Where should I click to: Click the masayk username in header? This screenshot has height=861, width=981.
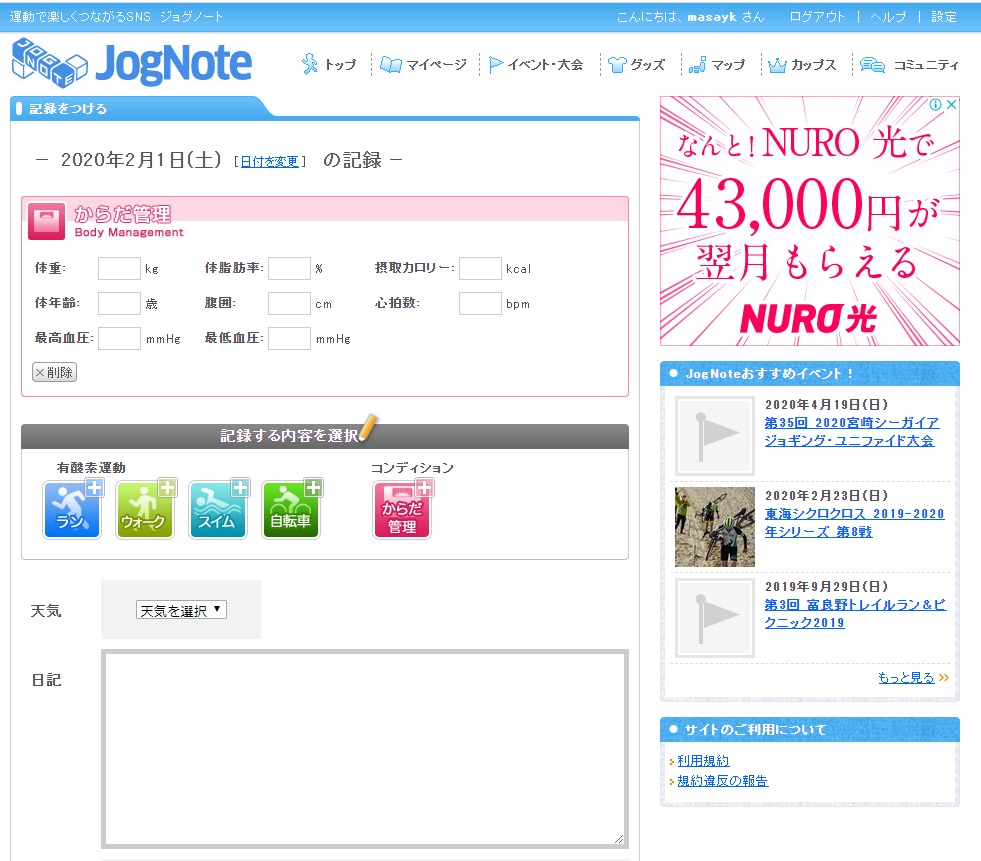click(712, 17)
